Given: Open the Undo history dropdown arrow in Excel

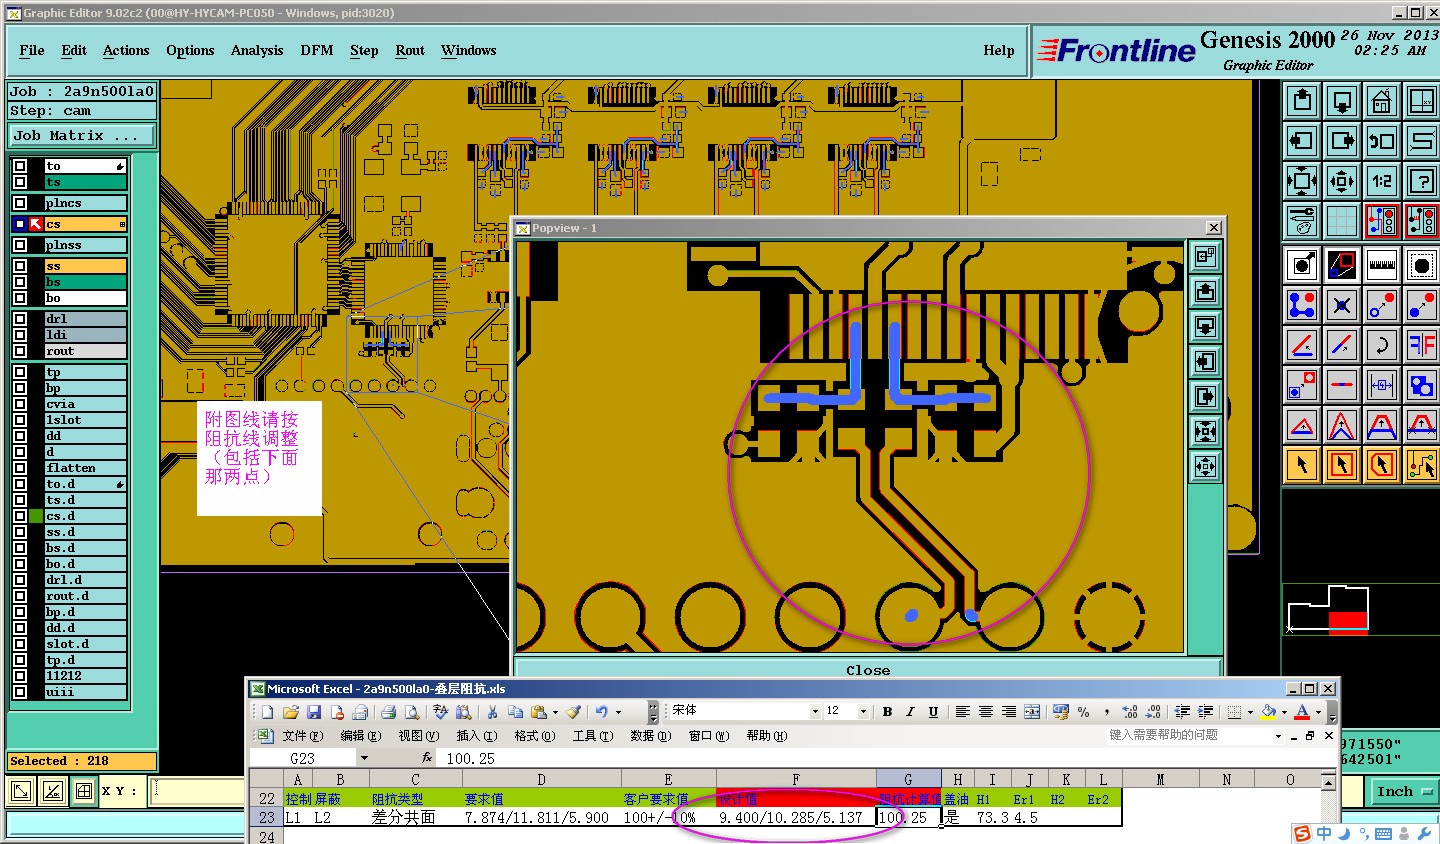Looking at the screenshot, I should coord(618,712).
